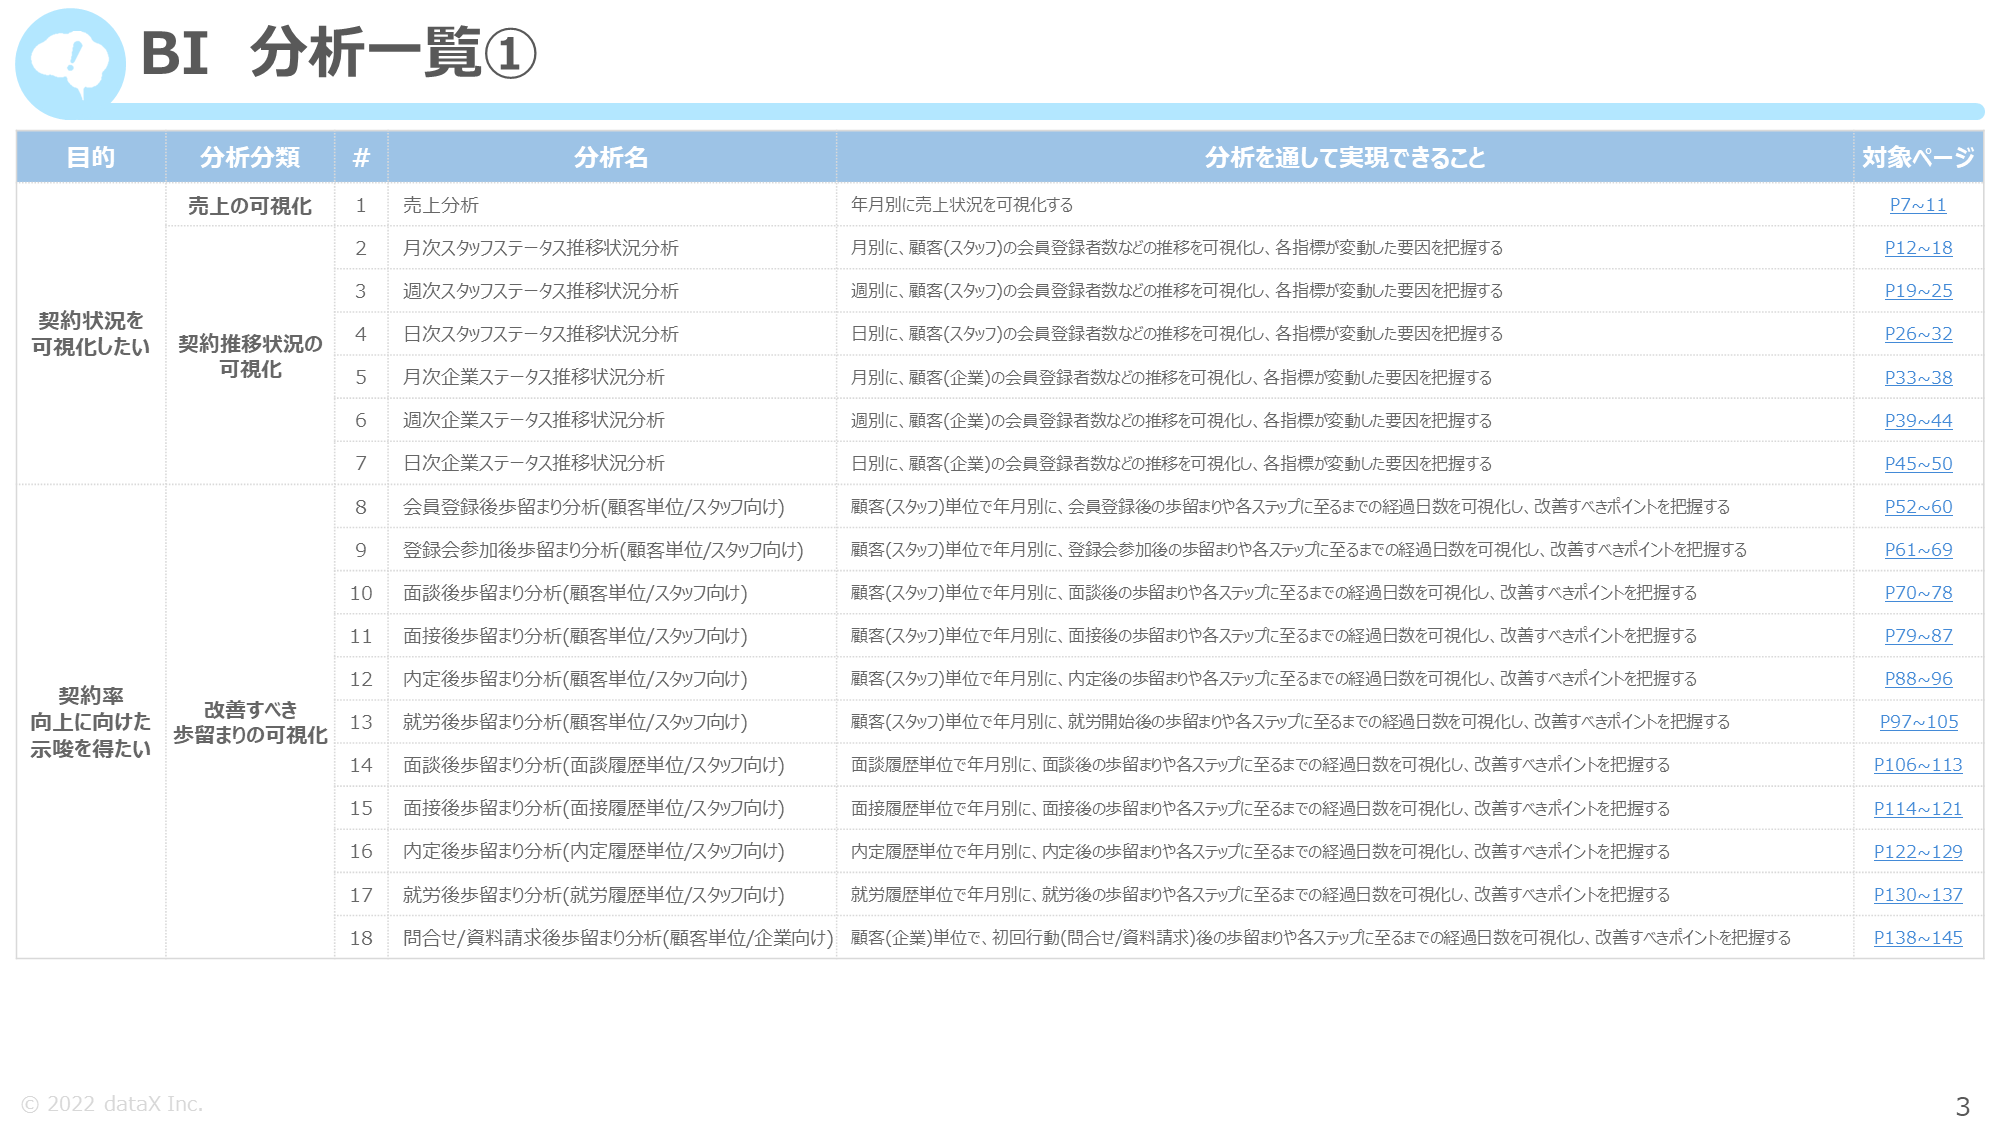Select 問合せ/資料請求後歩留まり分析 row name
The height and width of the screenshot is (1125, 2000).
(x=618, y=938)
